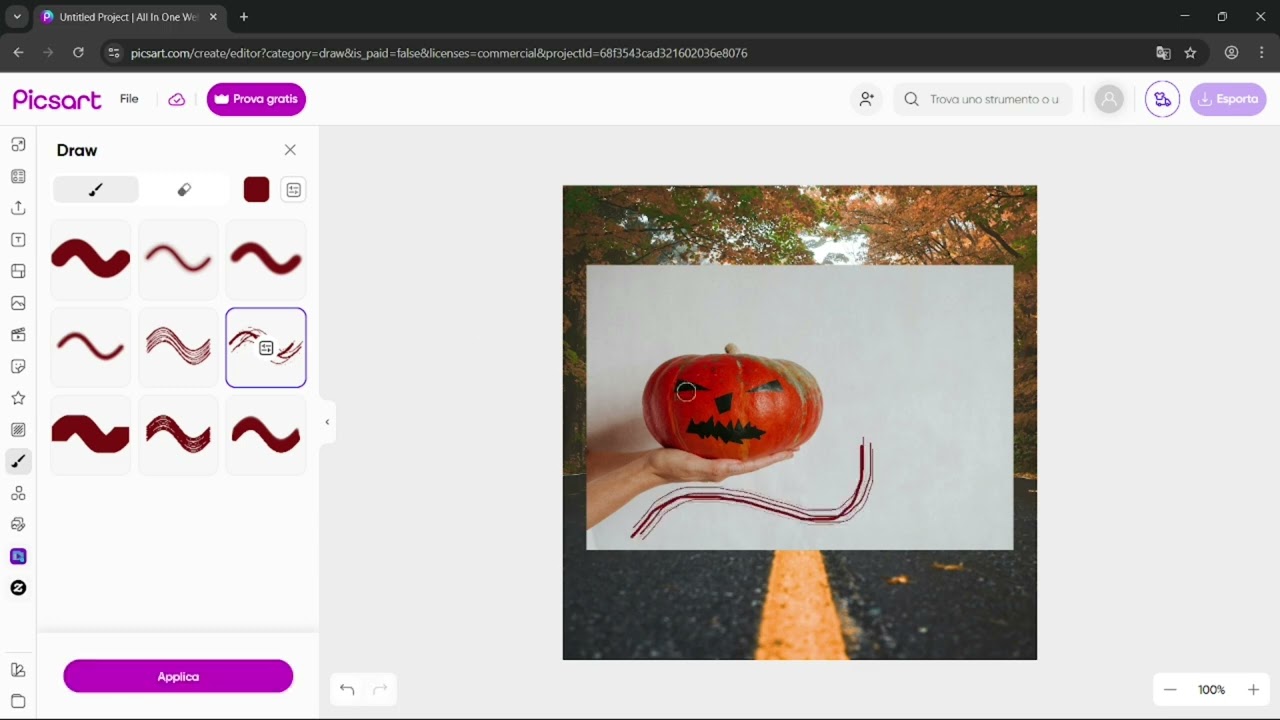Switch to the eraser mode in the Draw panel
The height and width of the screenshot is (720, 1280).
point(184,190)
